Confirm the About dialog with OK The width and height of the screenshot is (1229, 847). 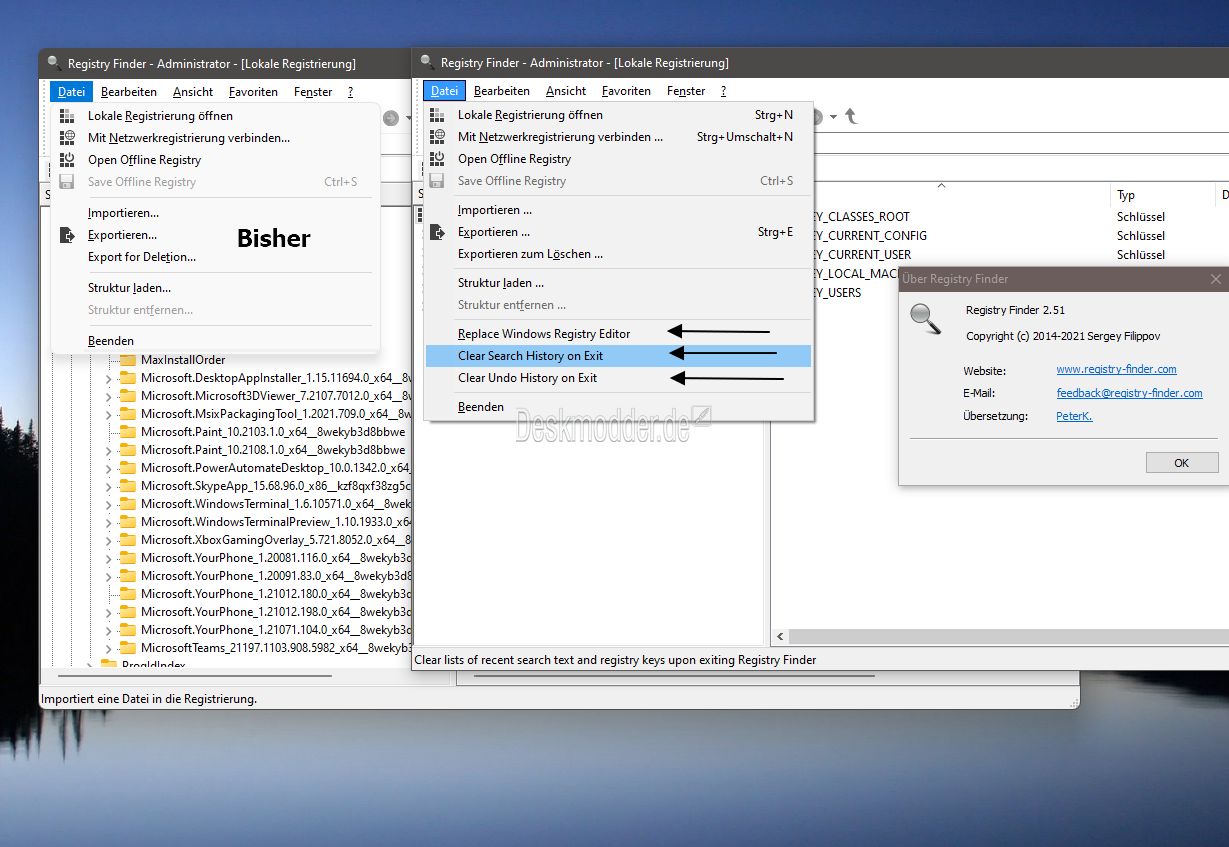coord(1182,463)
